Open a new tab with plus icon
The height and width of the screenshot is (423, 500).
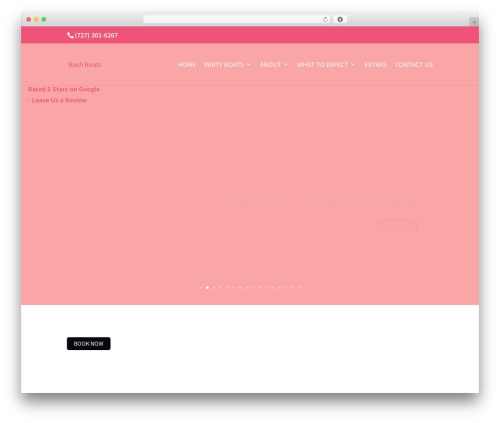(x=474, y=22)
